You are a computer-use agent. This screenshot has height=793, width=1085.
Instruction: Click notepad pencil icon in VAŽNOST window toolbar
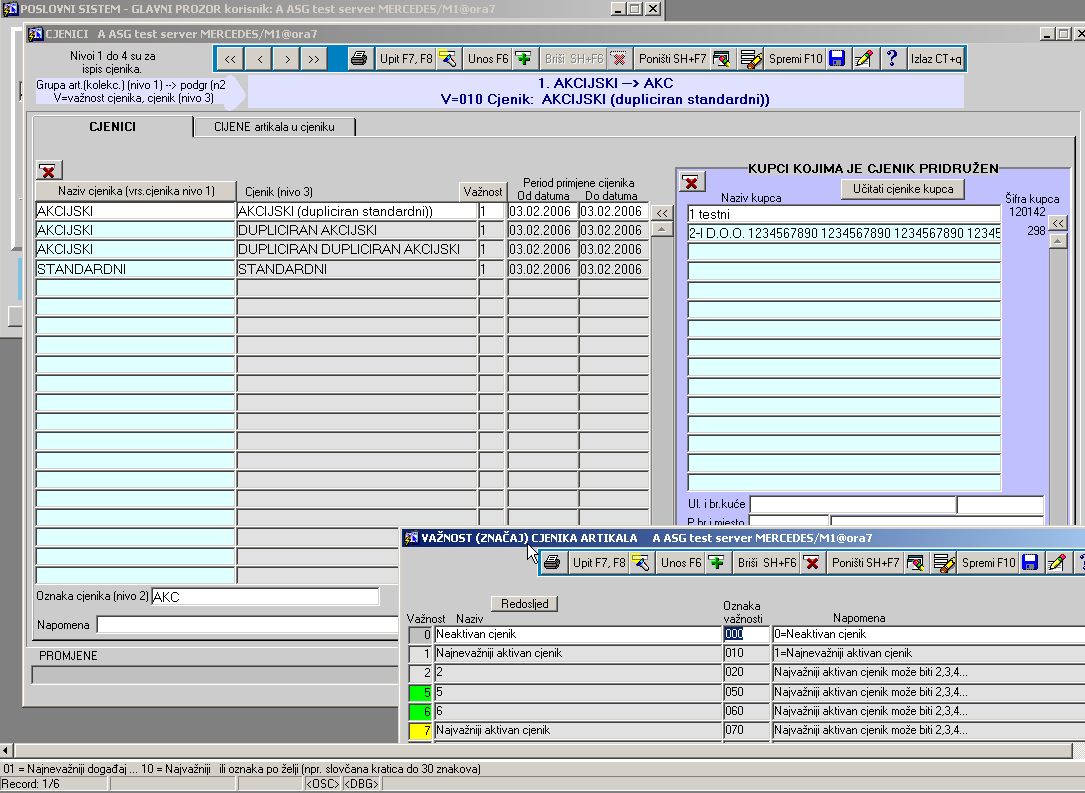coord(1057,563)
